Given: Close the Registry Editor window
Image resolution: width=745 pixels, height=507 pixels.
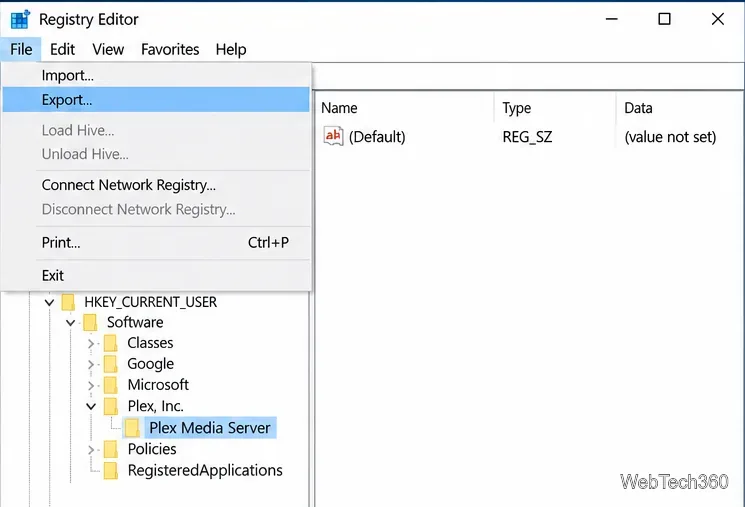Looking at the screenshot, I should point(717,19).
